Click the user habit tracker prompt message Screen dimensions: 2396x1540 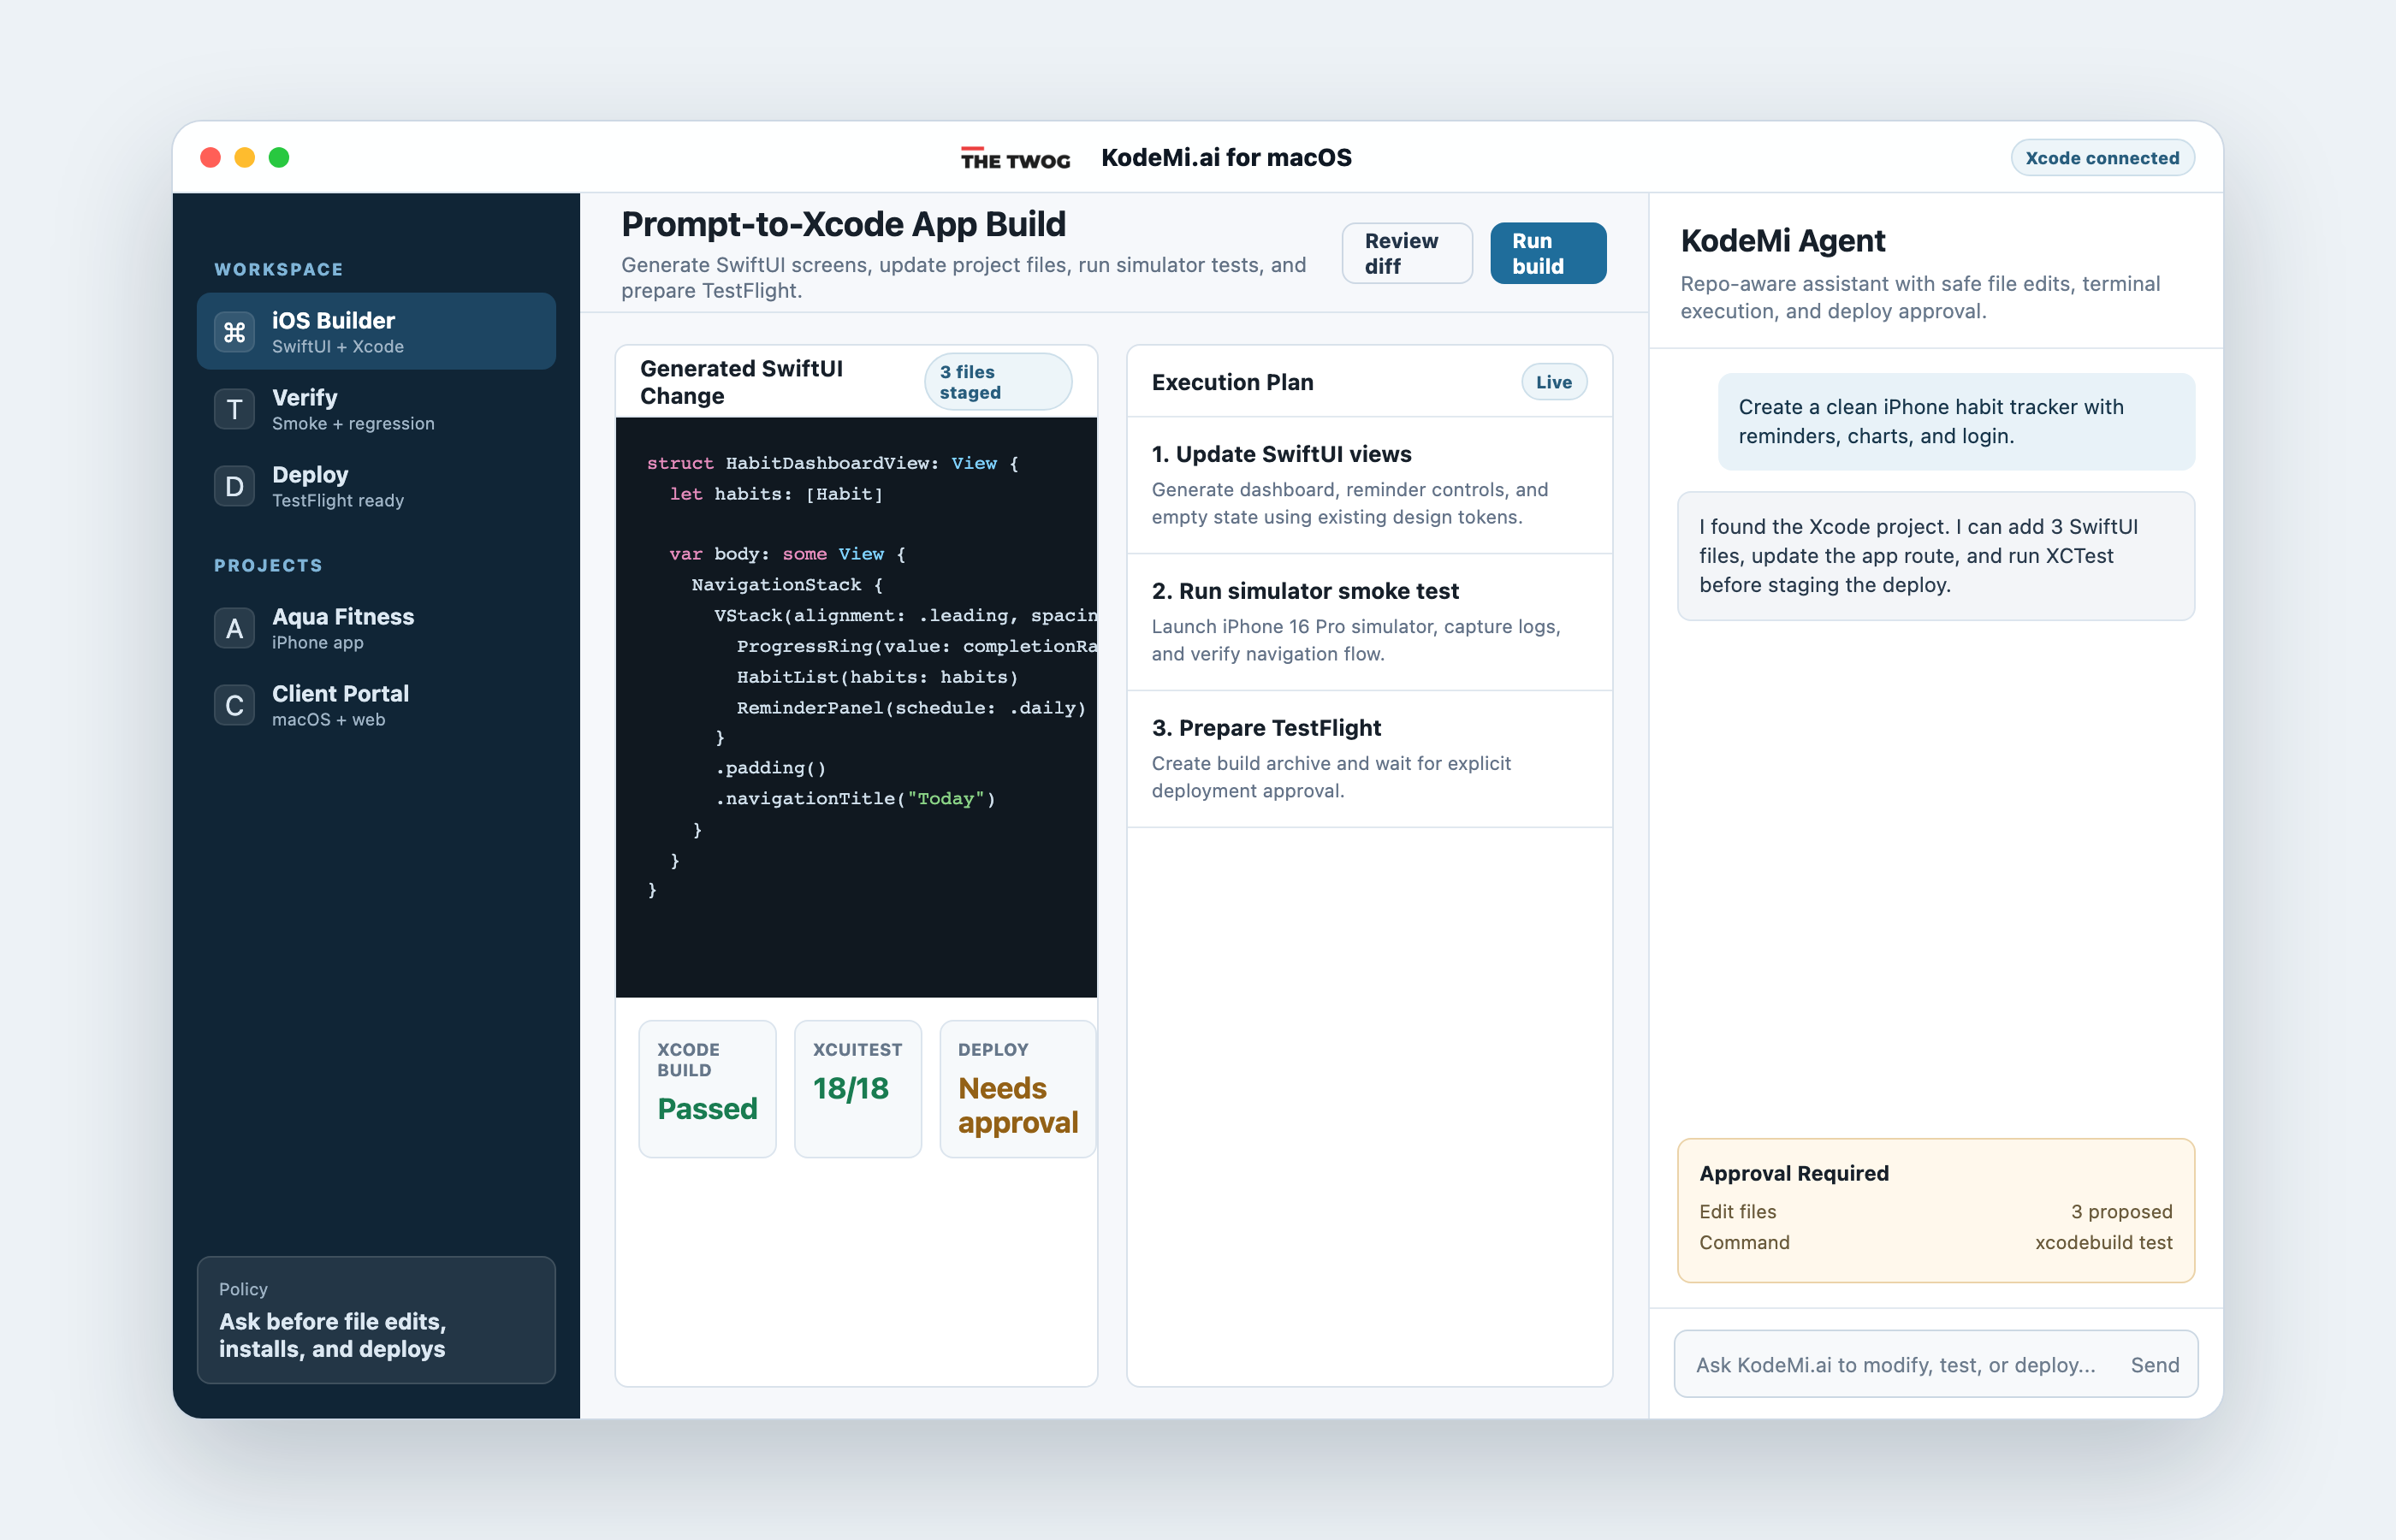[x=1955, y=421]
